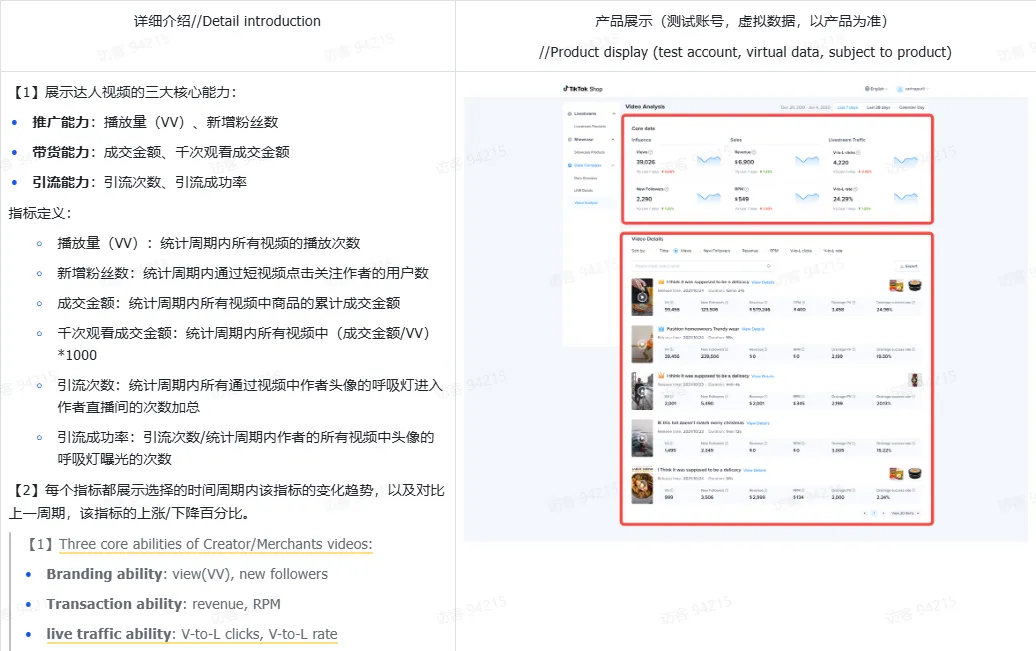Click the '详细介绍//Detail introduction' header
Screen dimensions: 1036x651
coord(227,21)
